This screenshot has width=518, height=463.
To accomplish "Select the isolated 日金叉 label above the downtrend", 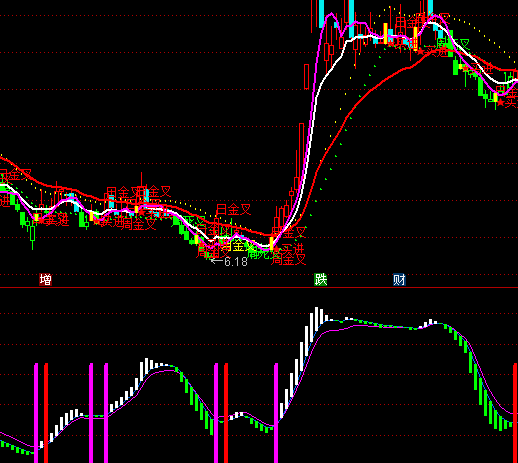I will tap(233, 210).
